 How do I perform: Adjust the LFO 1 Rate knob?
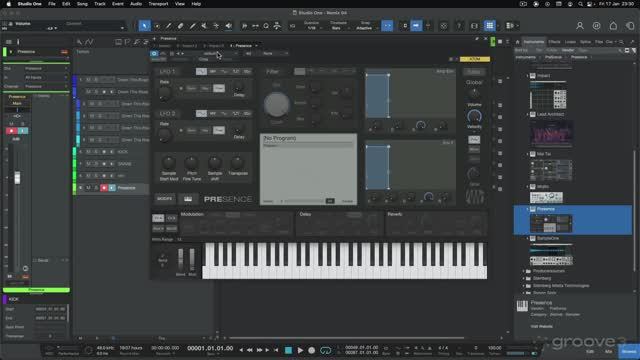coord(164,94)
